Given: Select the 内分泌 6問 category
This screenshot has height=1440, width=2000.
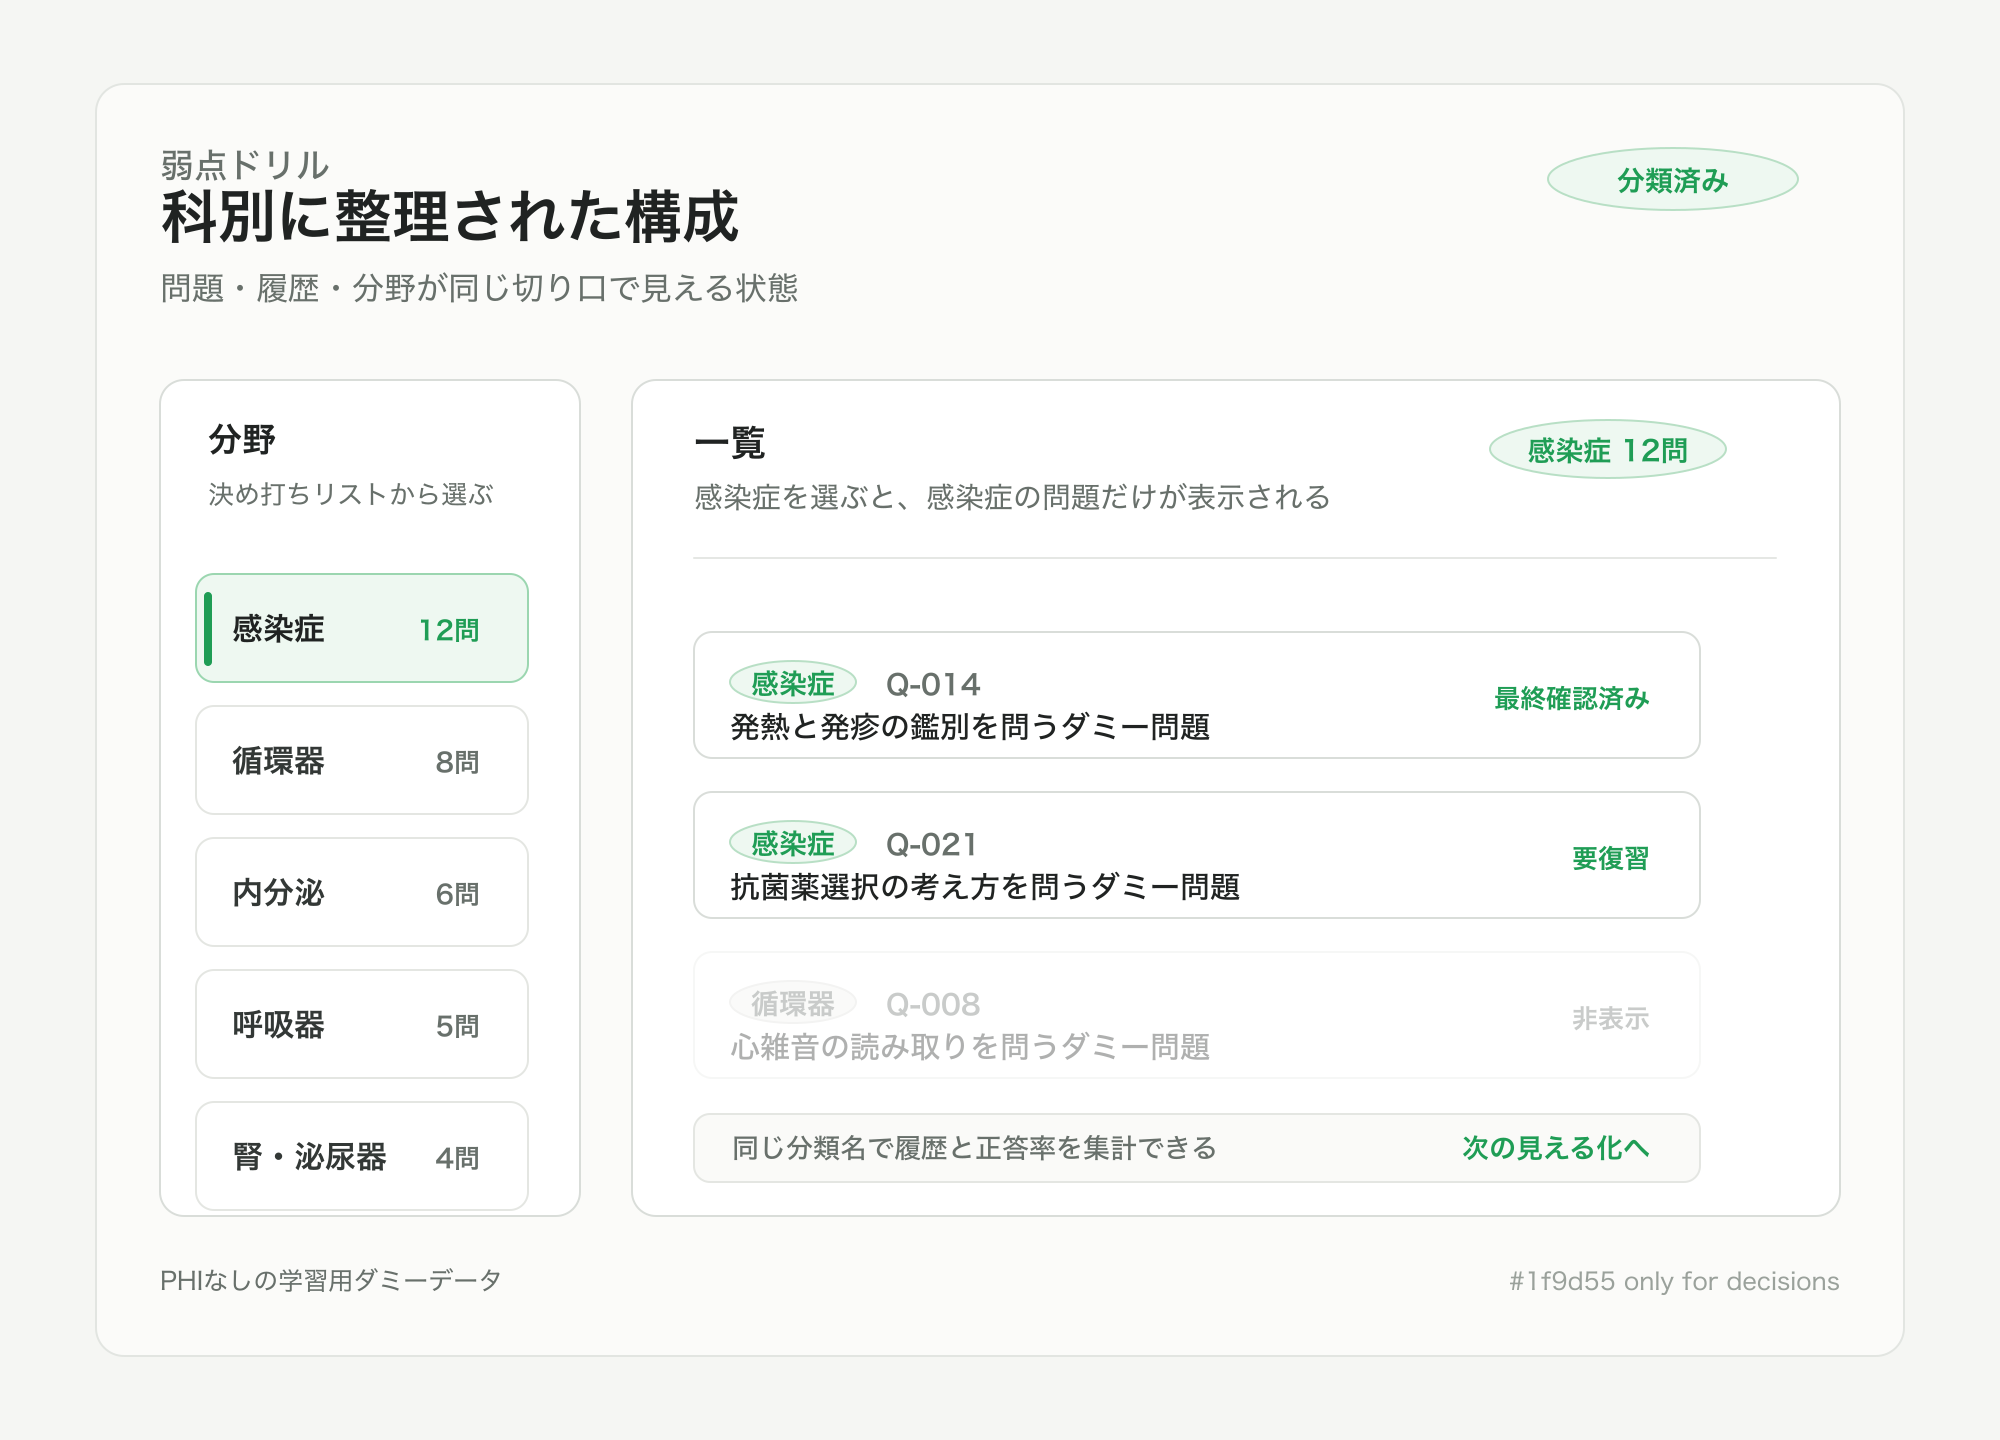Looking at the screenshot, I should [x=362, y=892].
